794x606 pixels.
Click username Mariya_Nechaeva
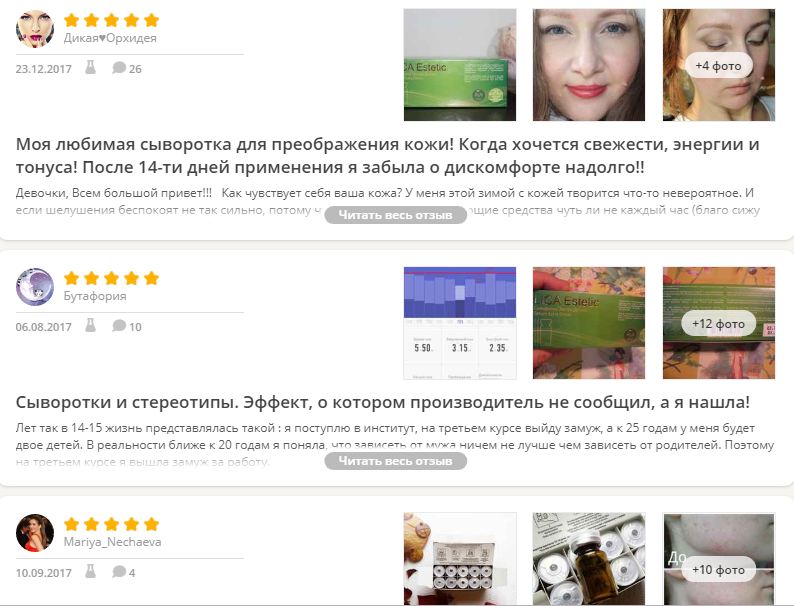[112, 542]
